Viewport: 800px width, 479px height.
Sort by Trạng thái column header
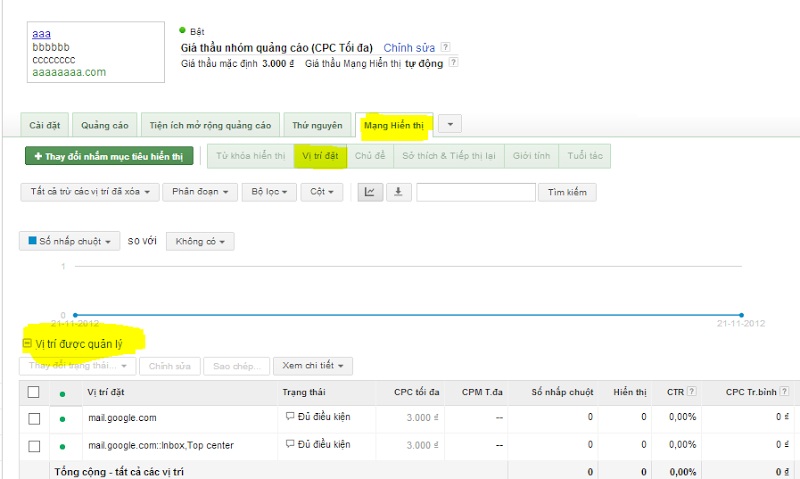point(304,392)
